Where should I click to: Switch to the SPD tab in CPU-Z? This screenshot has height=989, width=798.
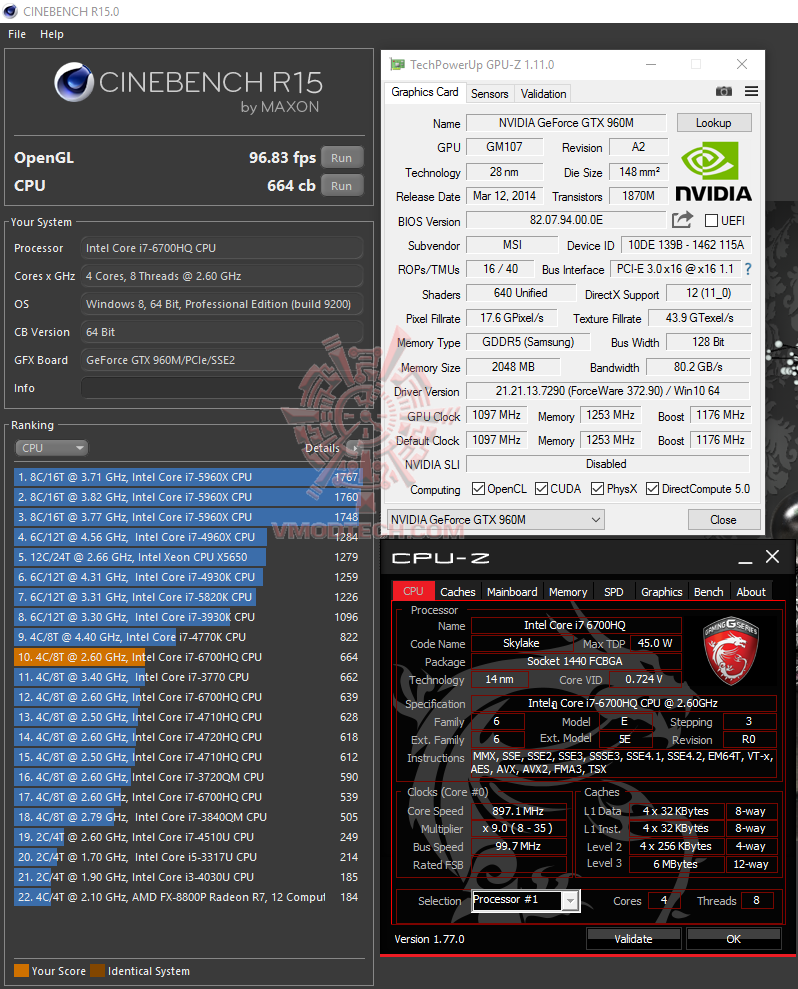613,592
